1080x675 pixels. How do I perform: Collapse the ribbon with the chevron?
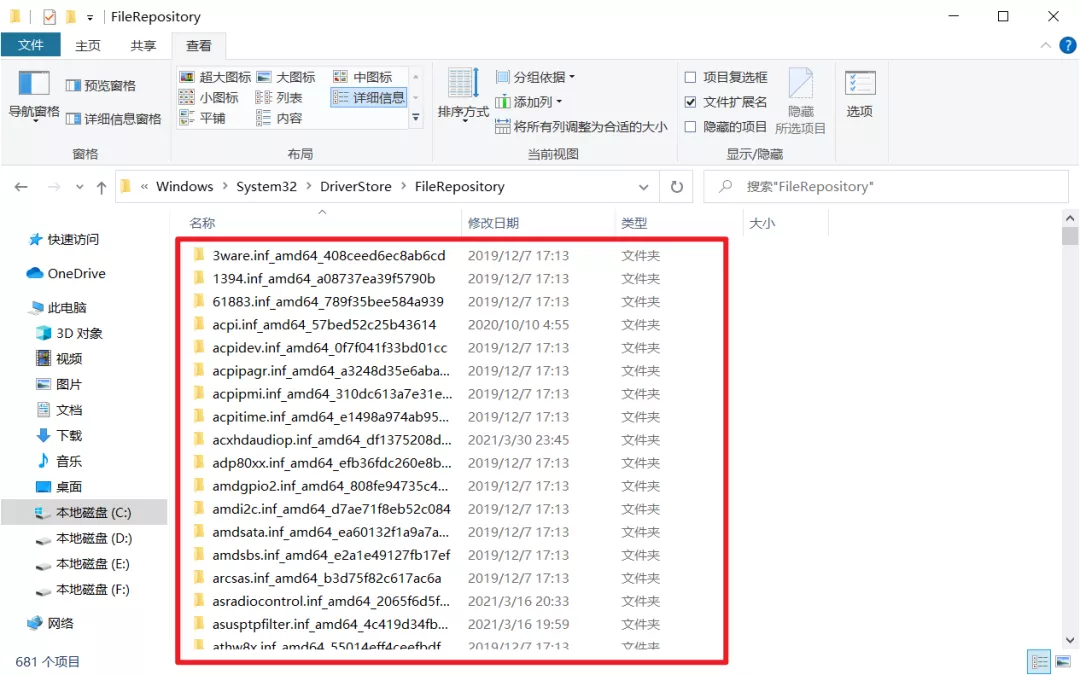coord(1046,45)
